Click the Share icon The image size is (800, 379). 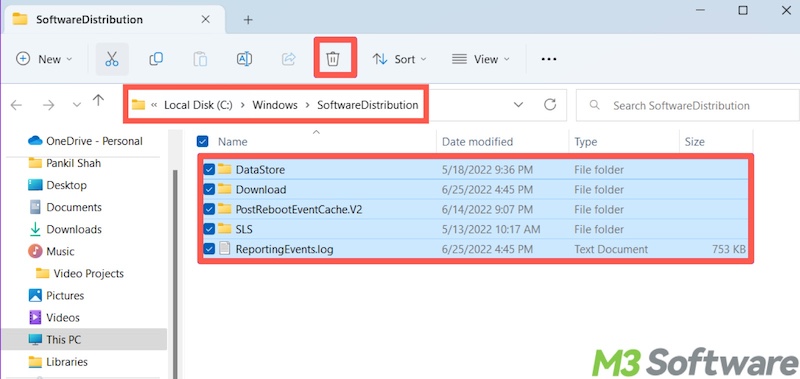click(x=289, y=59)
